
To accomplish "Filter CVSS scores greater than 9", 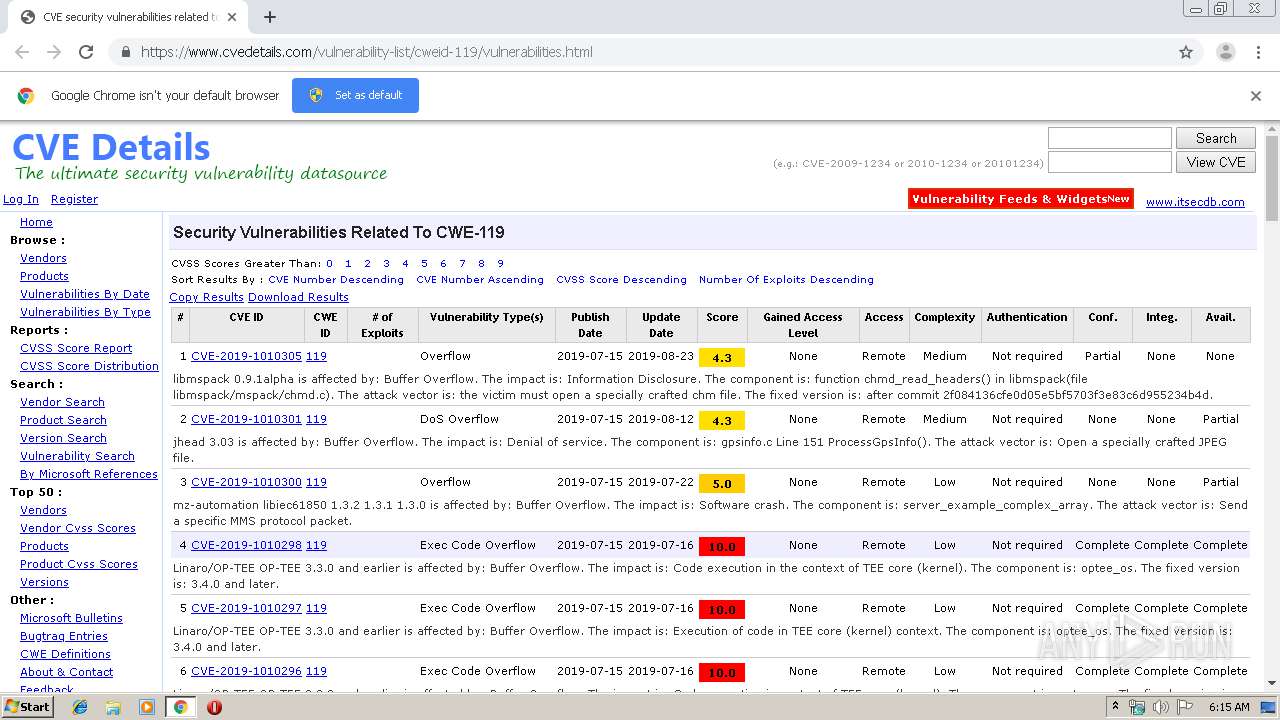I will click(x=500, y=264).
